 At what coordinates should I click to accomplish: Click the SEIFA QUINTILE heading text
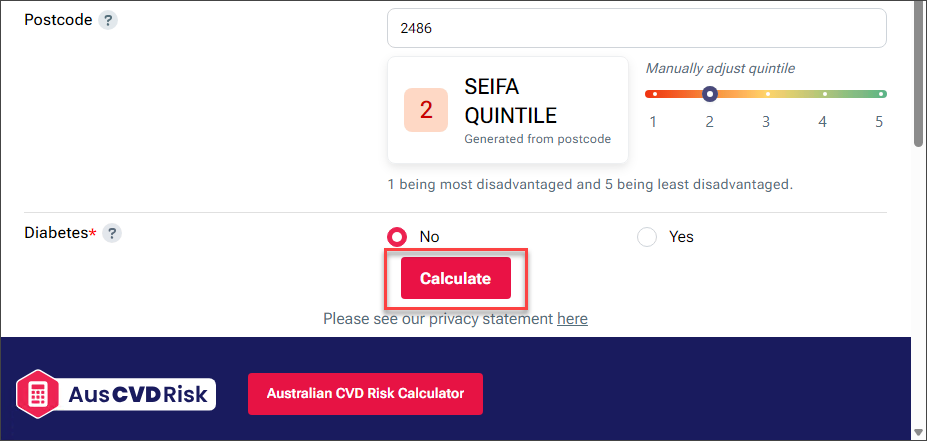[x=510, y=102]
